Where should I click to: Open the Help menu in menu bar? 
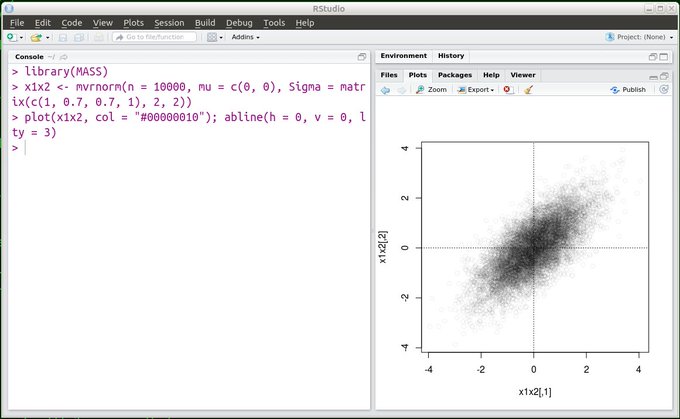coord(304,23)
